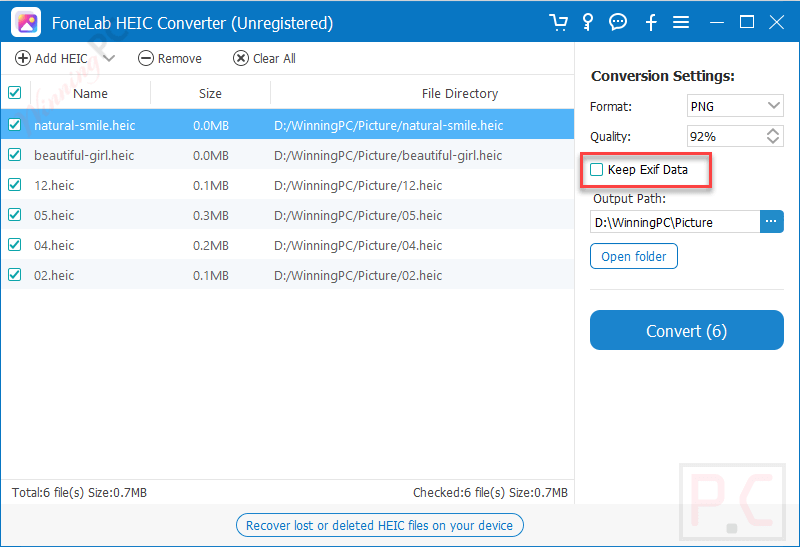Screen dimensions: 800x547
Task: Click path D:/WinningPC/Picture/02.heic
Action: [x=358, y=276]
